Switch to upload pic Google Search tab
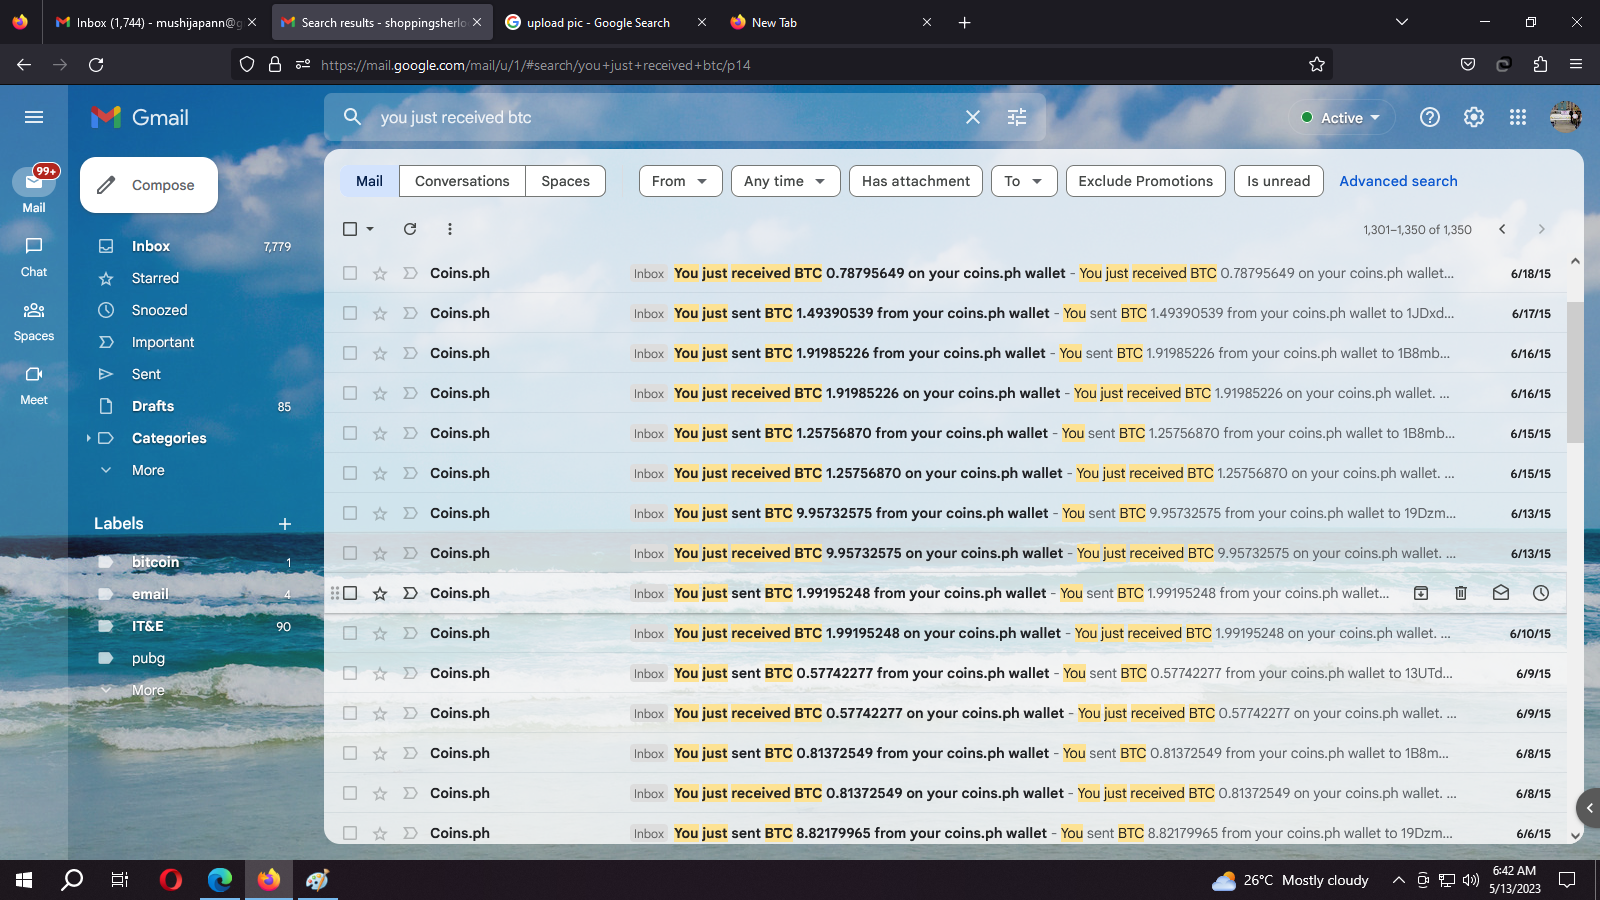 click(606, 22)
